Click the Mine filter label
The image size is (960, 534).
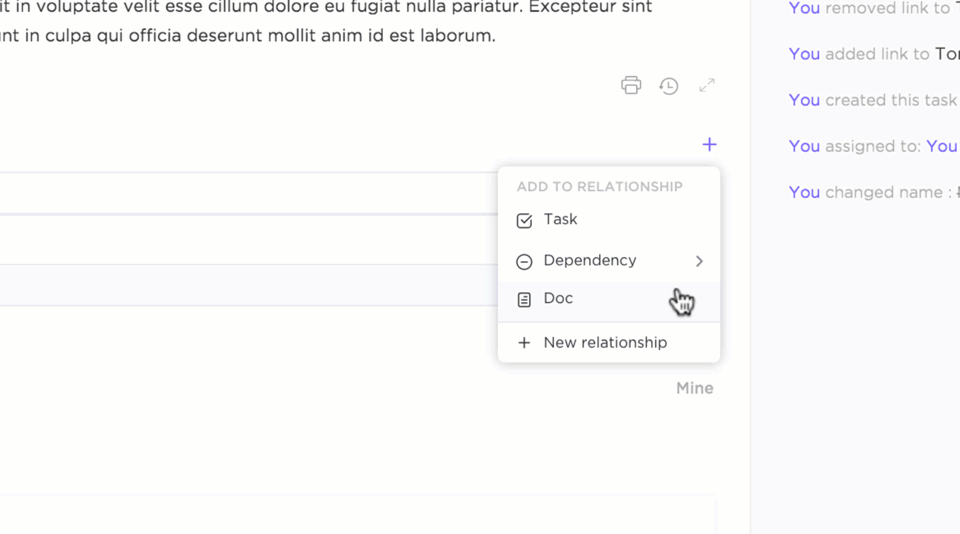coord(694,388)
